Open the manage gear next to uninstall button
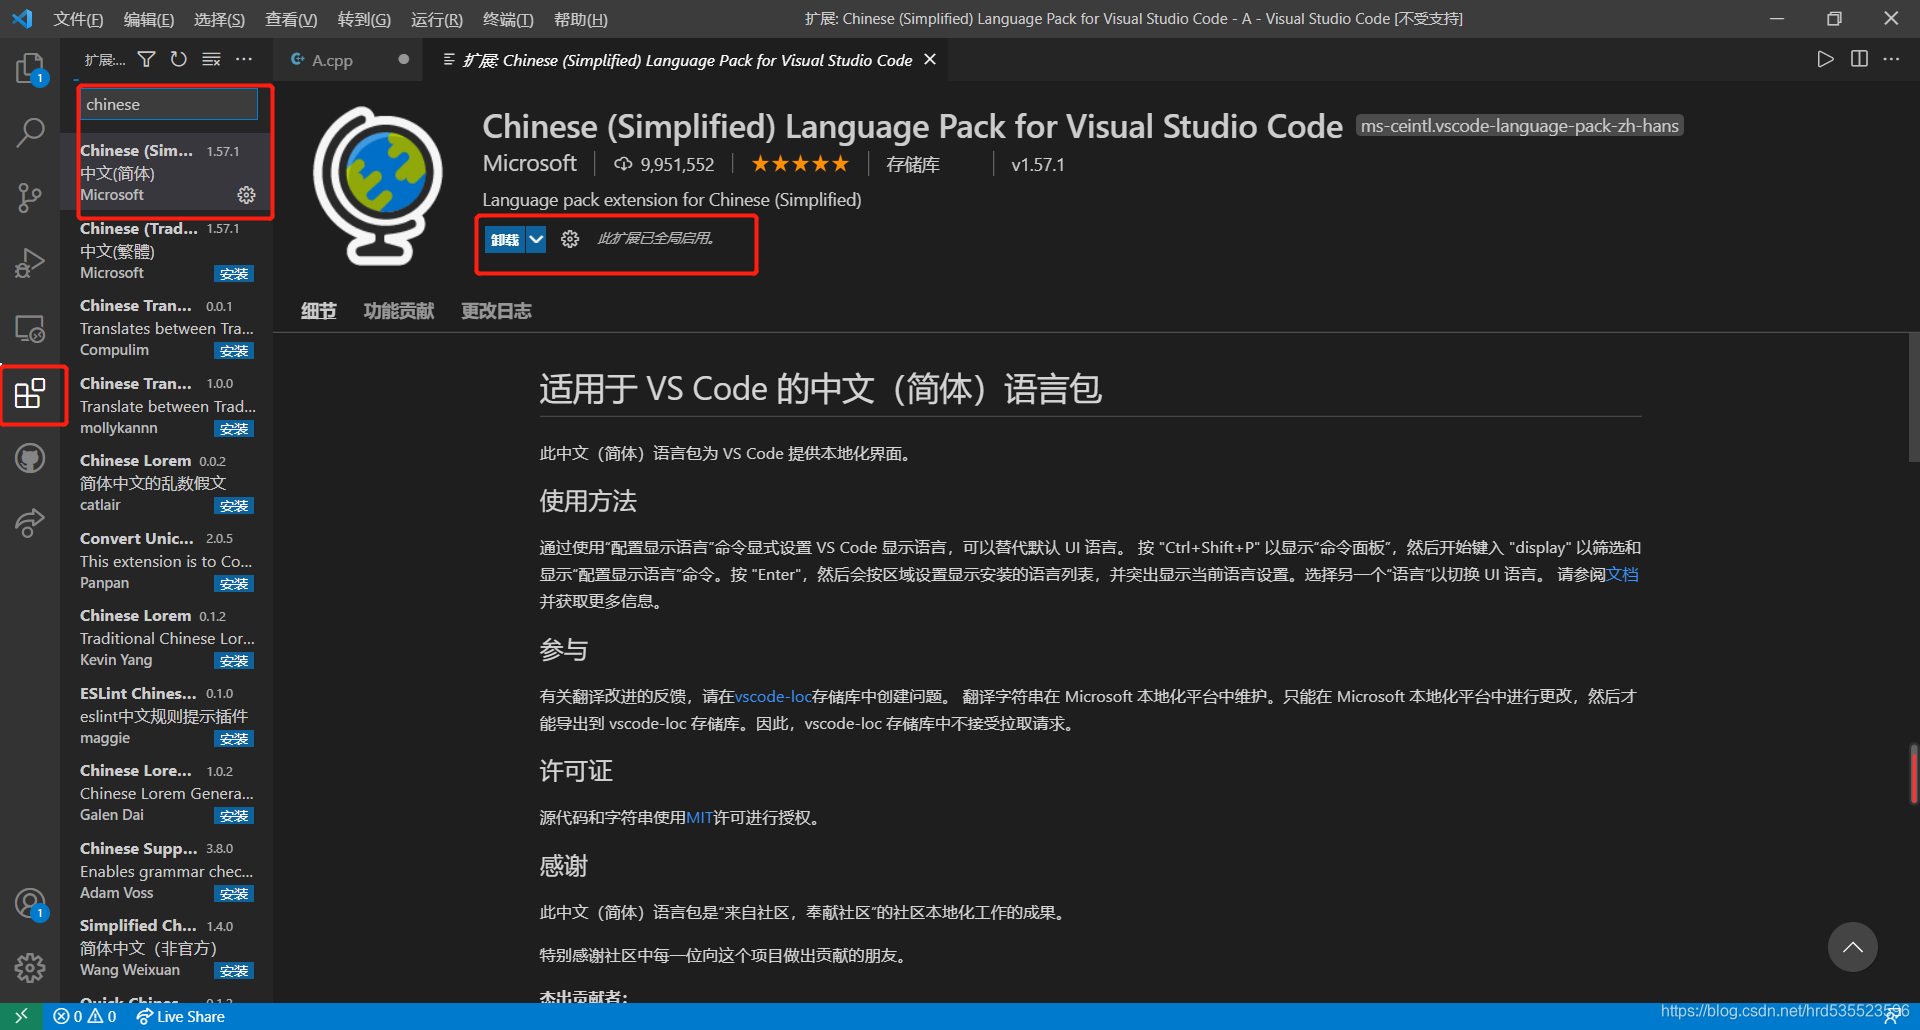Viewport: 1920px width, 1030px height. pos(570,239)
